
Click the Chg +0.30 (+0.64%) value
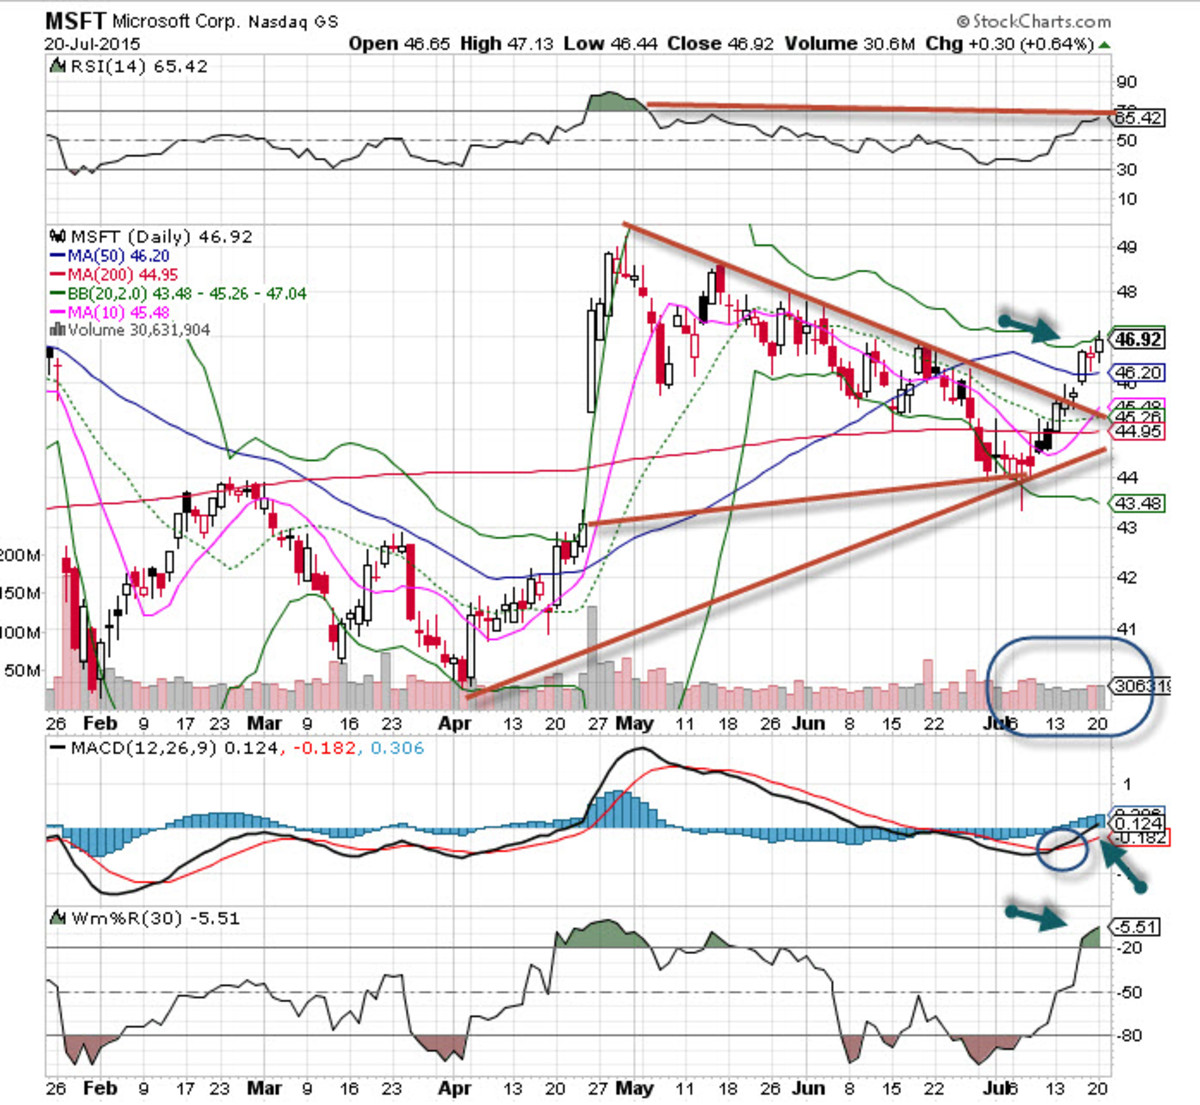point(1009,44)
